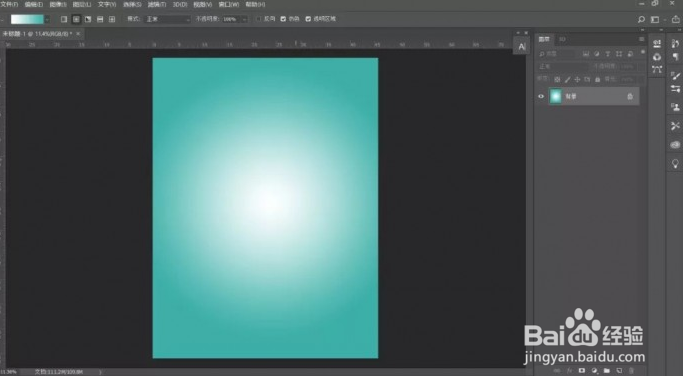Switch to the 图层 panel tab
Viewport: 683px width, 381px height.
[544, 39]
